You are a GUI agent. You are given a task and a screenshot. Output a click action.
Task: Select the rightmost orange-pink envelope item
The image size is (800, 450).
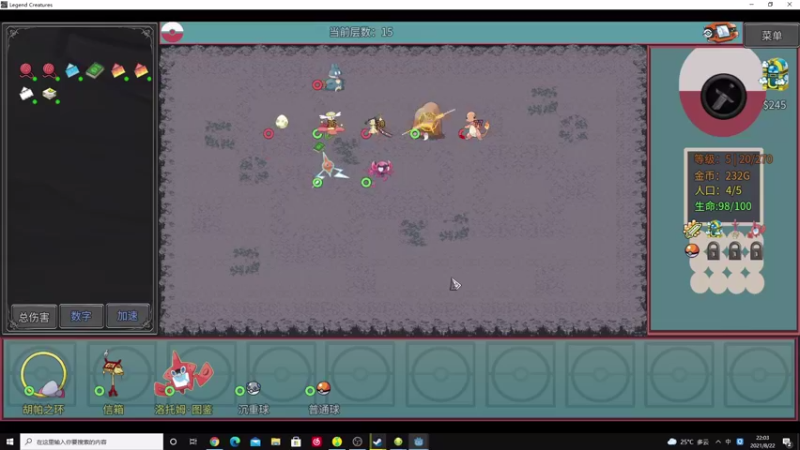click(141, 70)
